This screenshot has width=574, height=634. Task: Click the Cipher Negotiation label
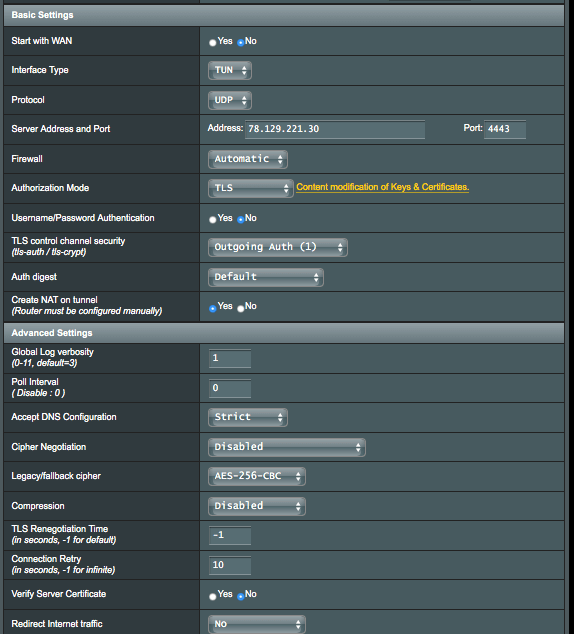pos(49,447)
